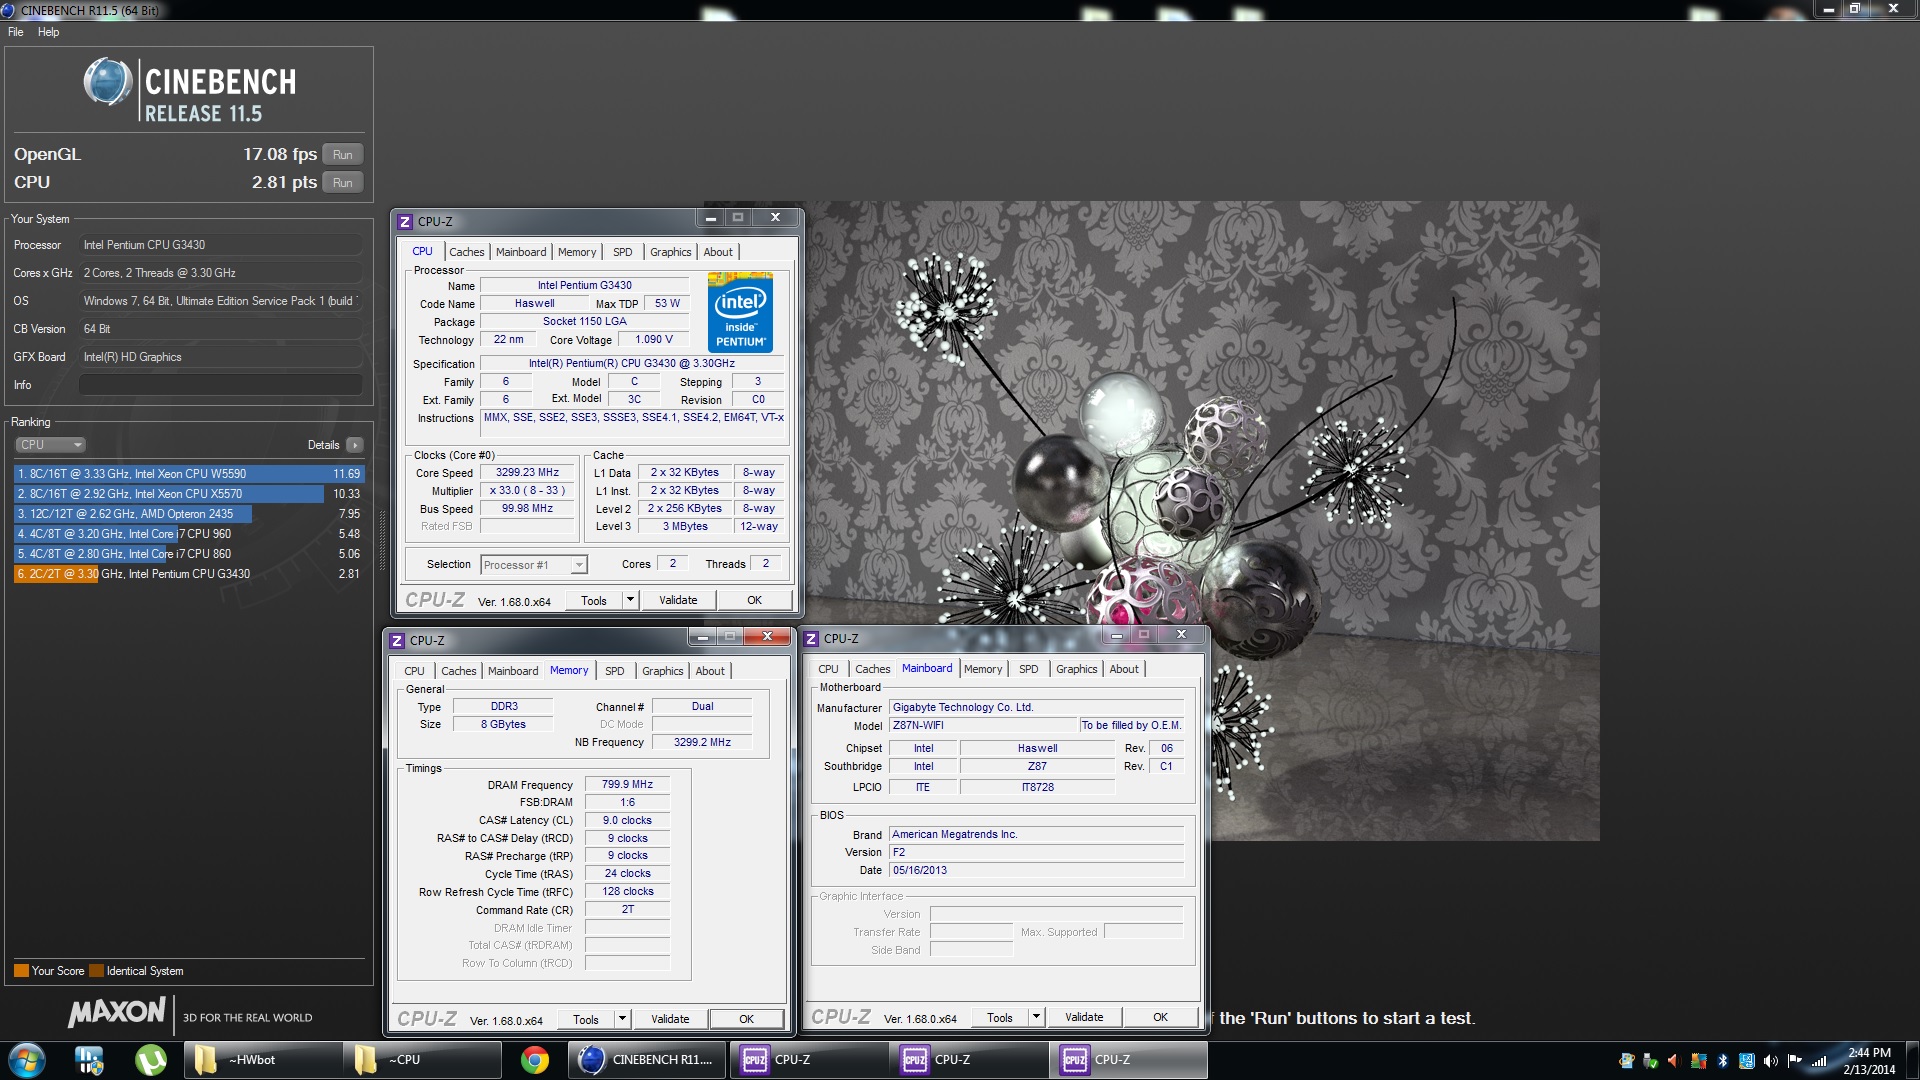Click Tools button in top CPU-Z window

(x=594, y=601)
